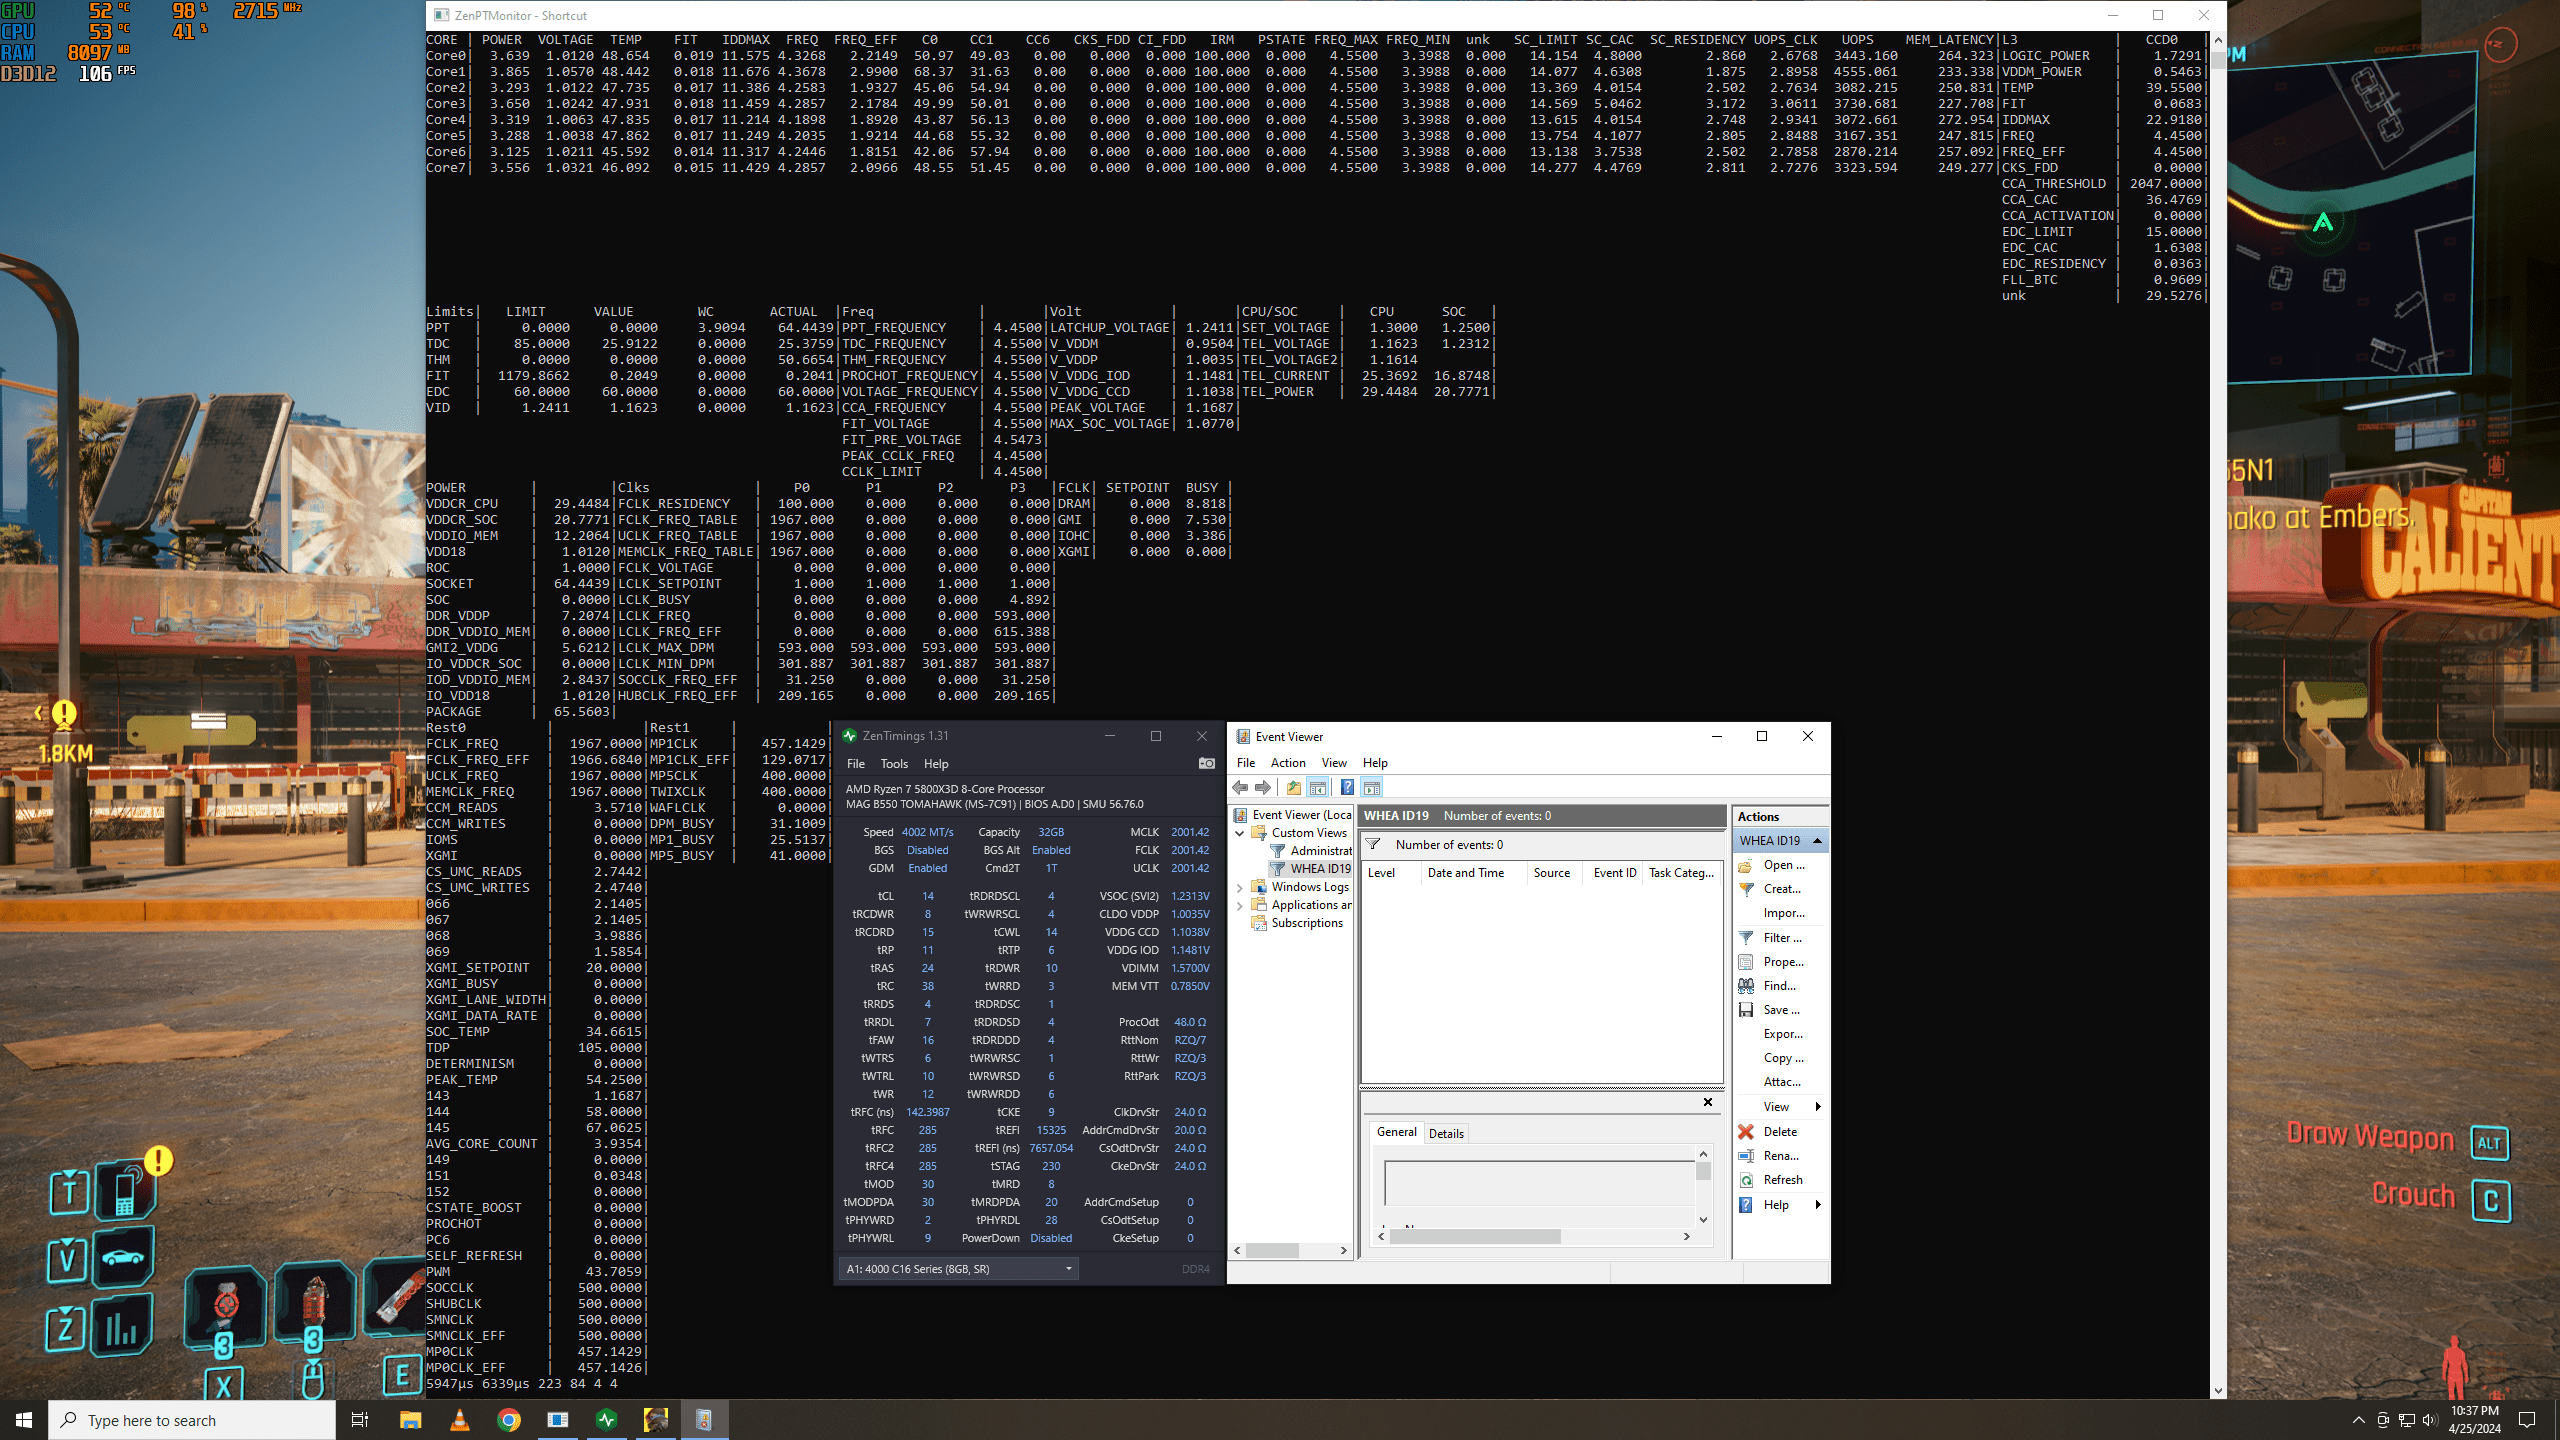2560x1440 pixels.
Task: Click ZenPTMonitor vertical scrollbar down arrow
Action: click(2218, 1391)
